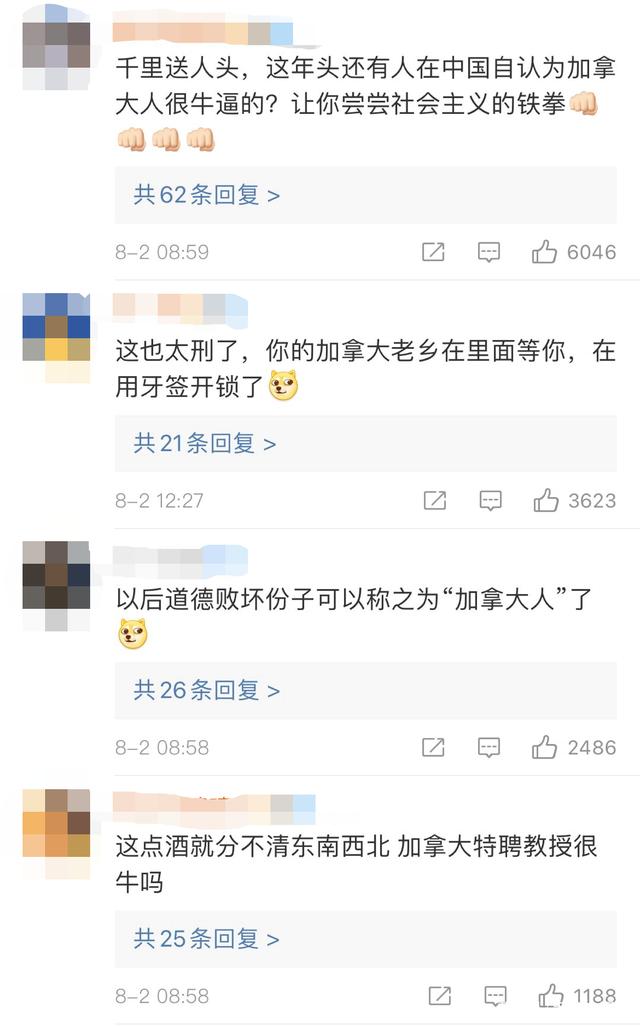Reply via bubble icon on 2486-likes comment
Image resolution: width=640 pixels, height=1026 pixels.
(489, 747)
